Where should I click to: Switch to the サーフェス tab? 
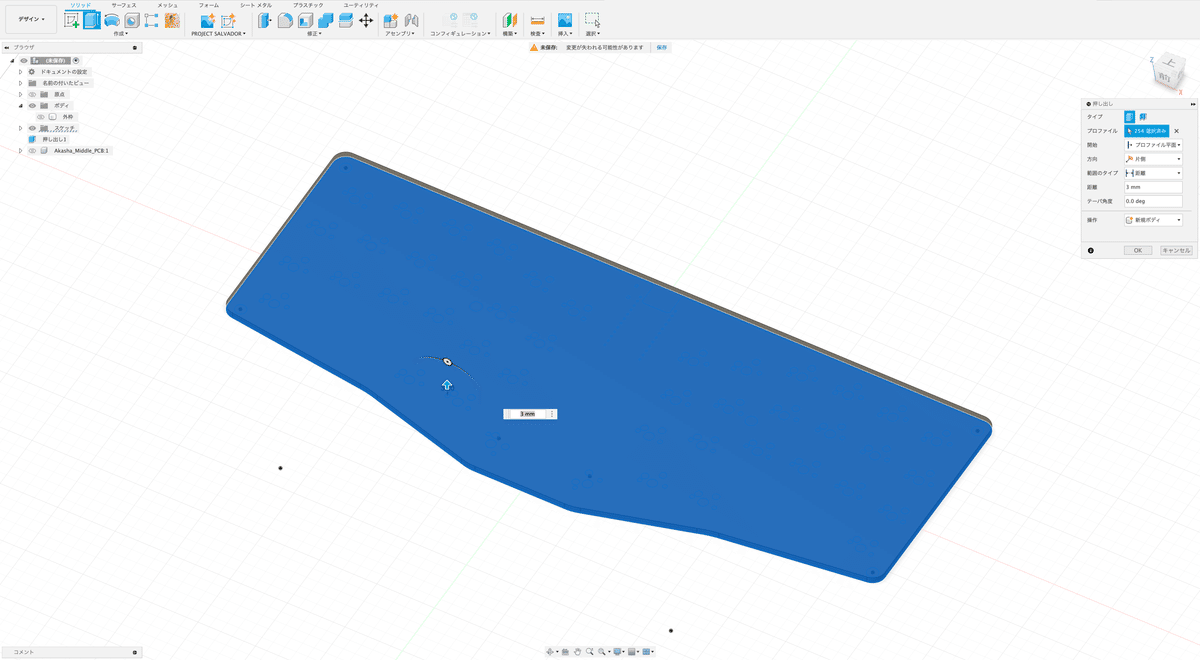point(124,5)
